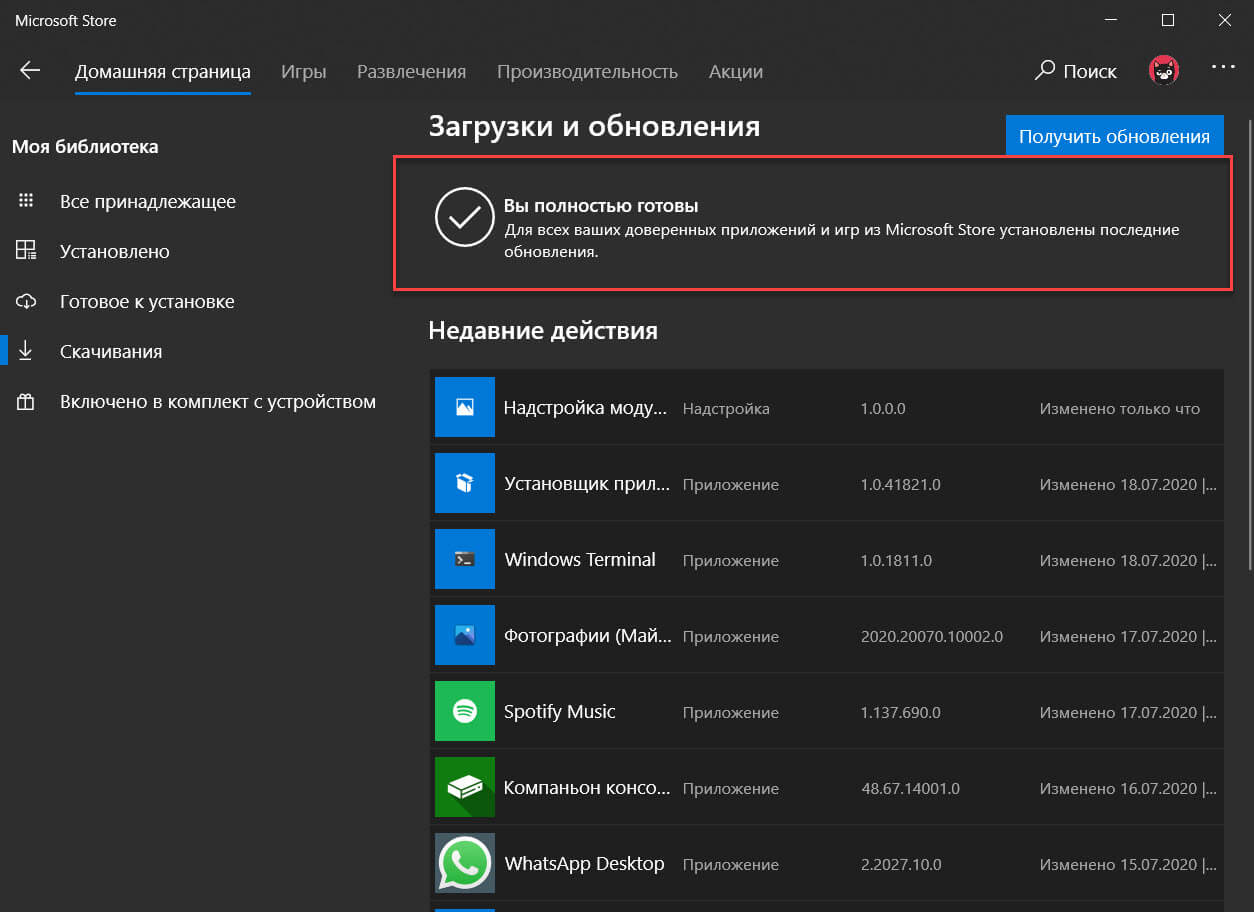The height and width of the screenshot is (912, 1254).
Task: Click version 2020.20070.10002.0 text
Action: 932,636
